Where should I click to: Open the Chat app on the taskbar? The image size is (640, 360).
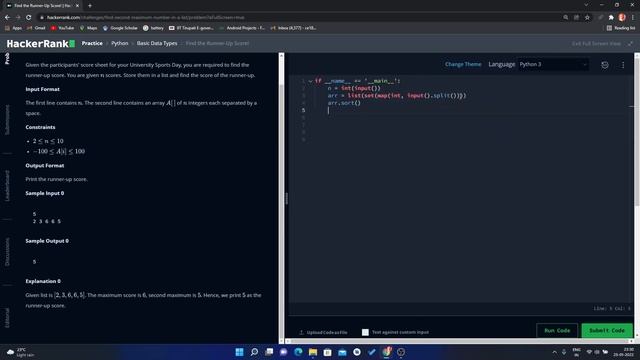[x=284, y=352]
